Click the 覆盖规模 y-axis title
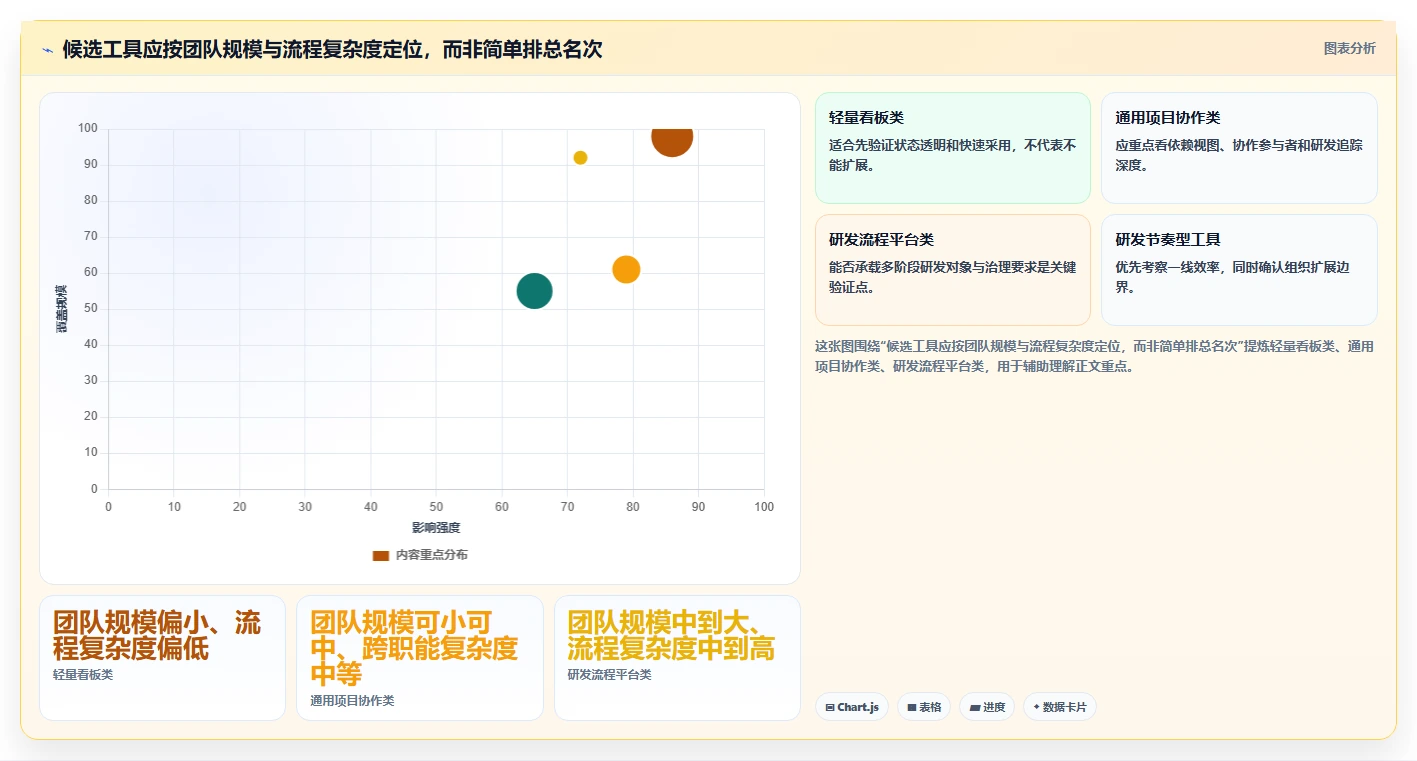 (62, 308)
